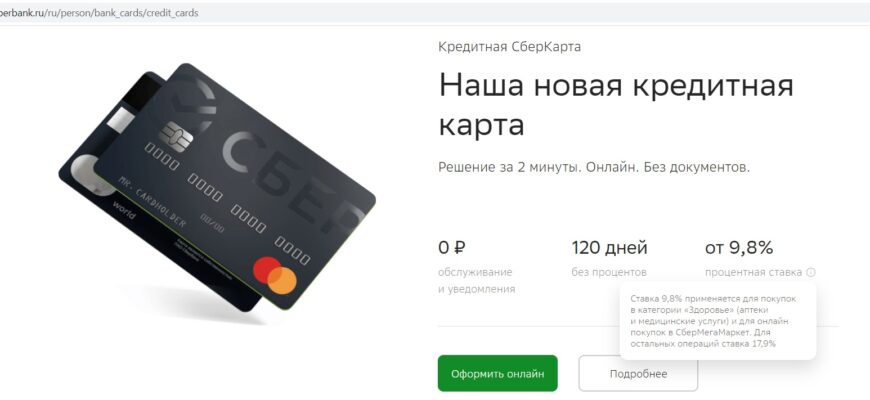870x400 pixels.
Task: Click the Наша новая кредитная карта heading
Action: tap(616, 105)
